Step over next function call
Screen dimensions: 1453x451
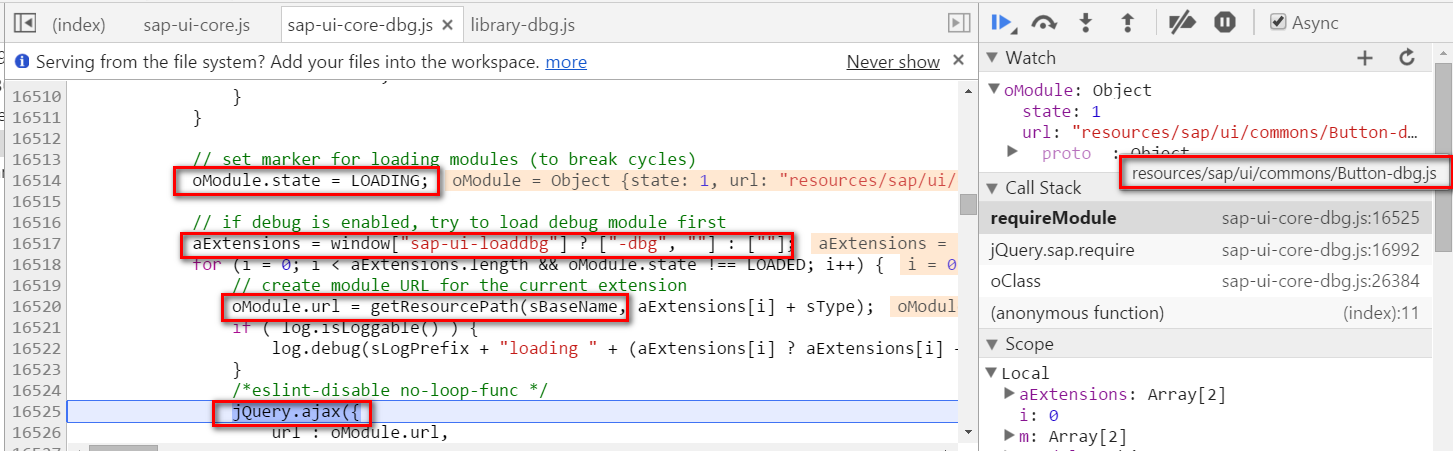coord(1045,22)
